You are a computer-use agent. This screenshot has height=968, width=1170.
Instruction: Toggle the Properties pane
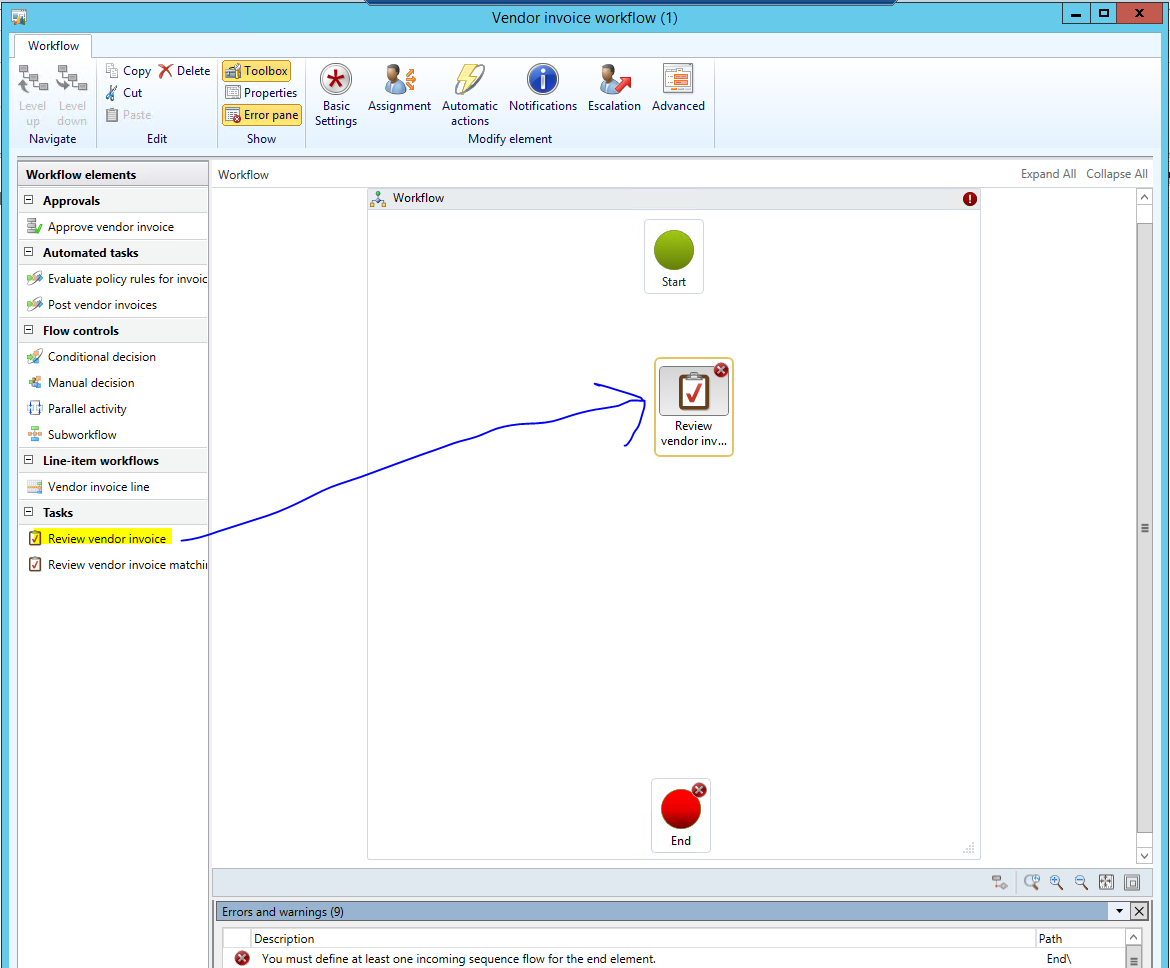(x=261, y=93)
